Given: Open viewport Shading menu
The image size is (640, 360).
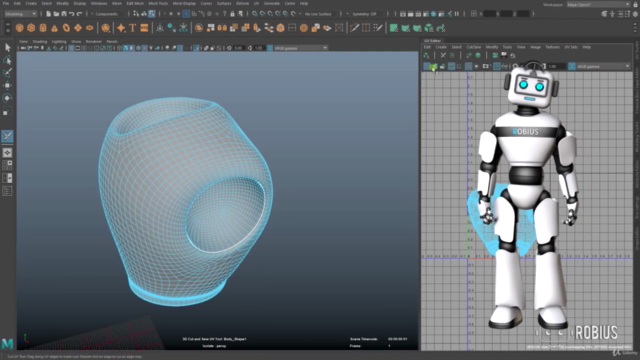Looking at the screenshot, I should point(40,41).
